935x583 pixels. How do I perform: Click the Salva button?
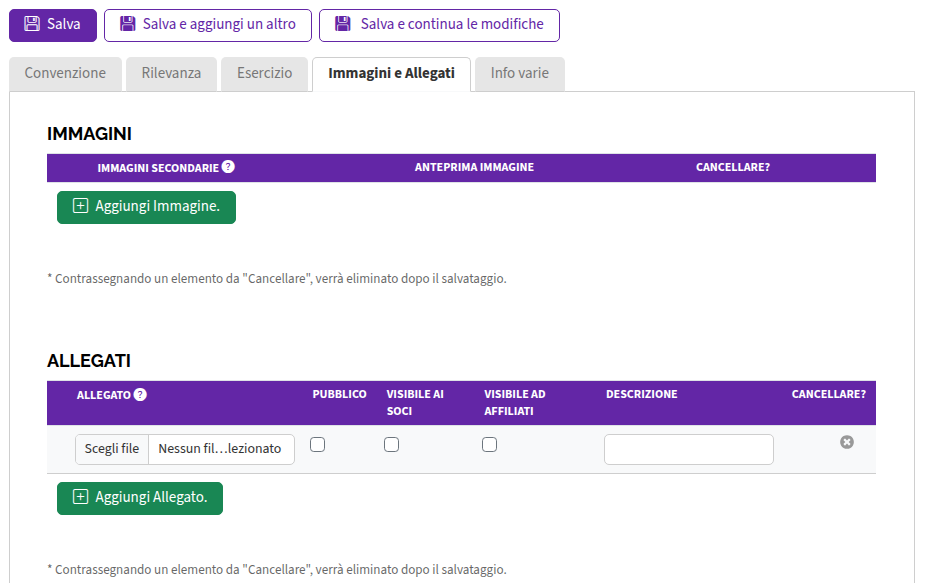[52, 25]
